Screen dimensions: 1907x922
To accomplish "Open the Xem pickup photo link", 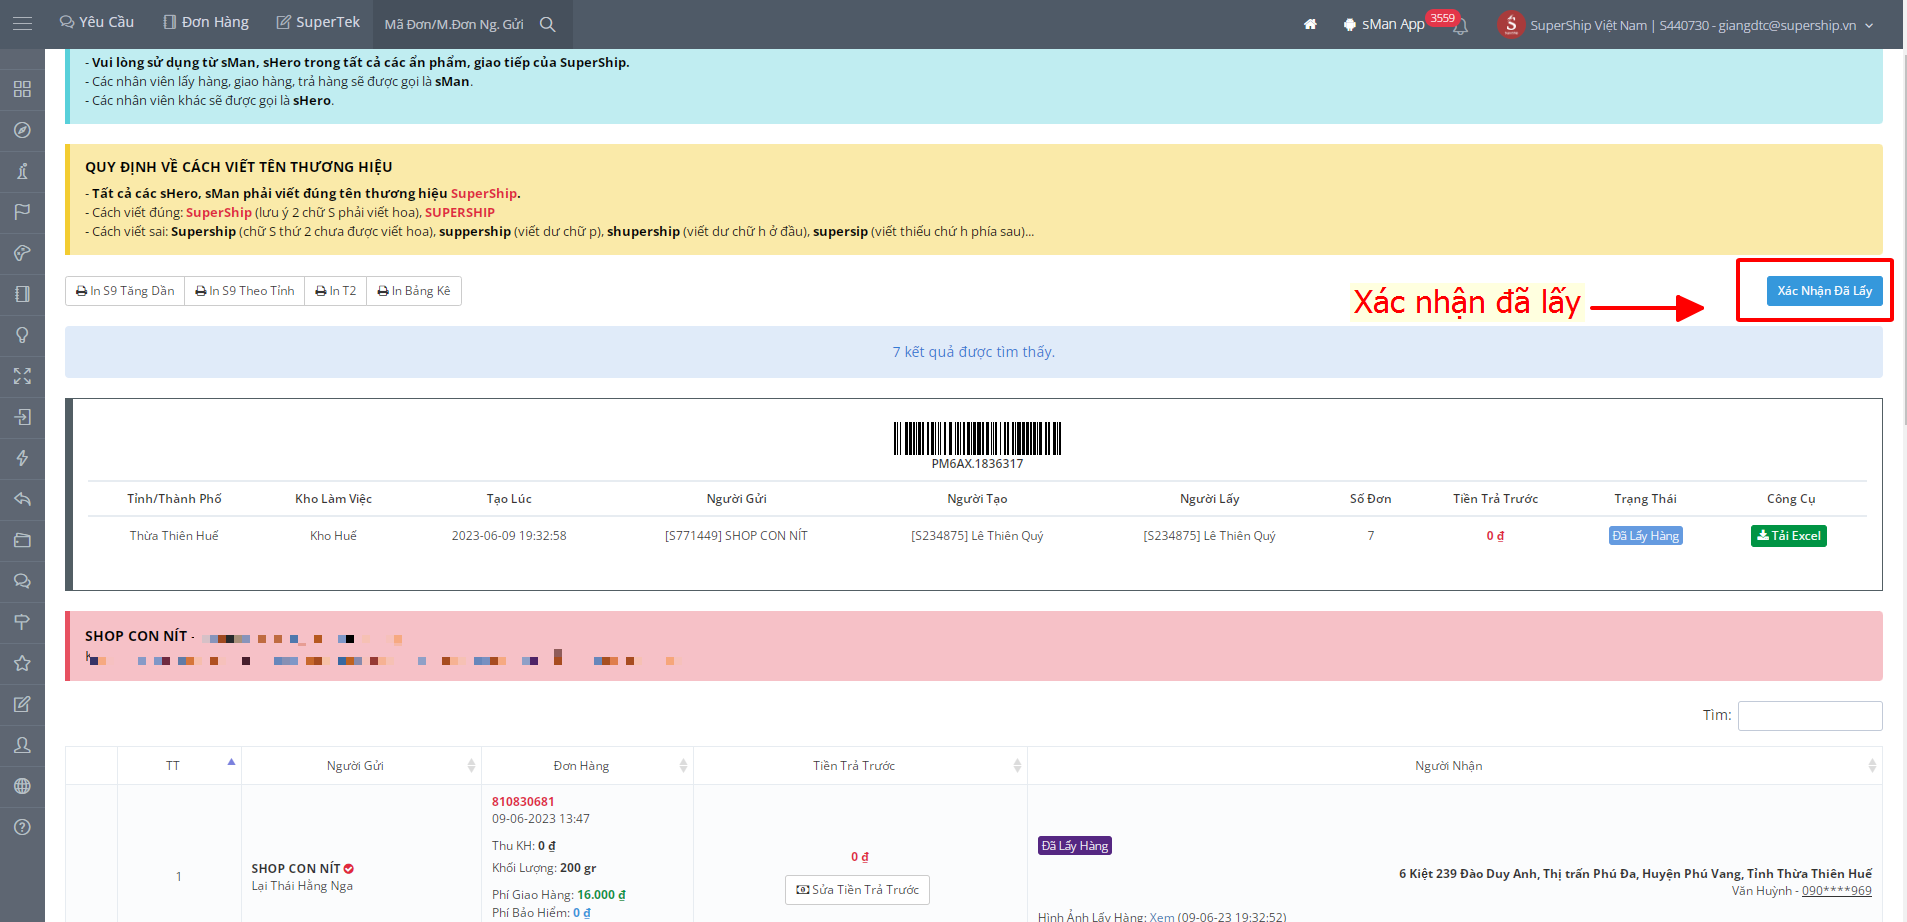I will point(1162,917).
